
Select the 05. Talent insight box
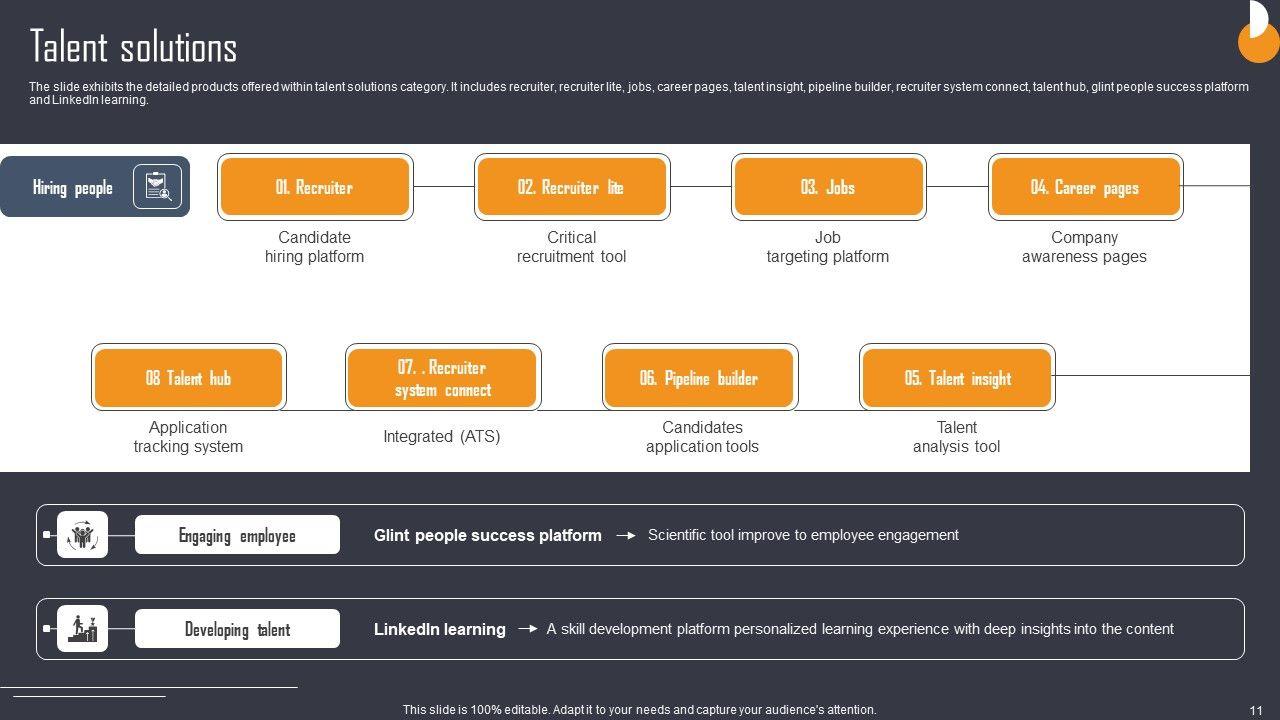957,378
